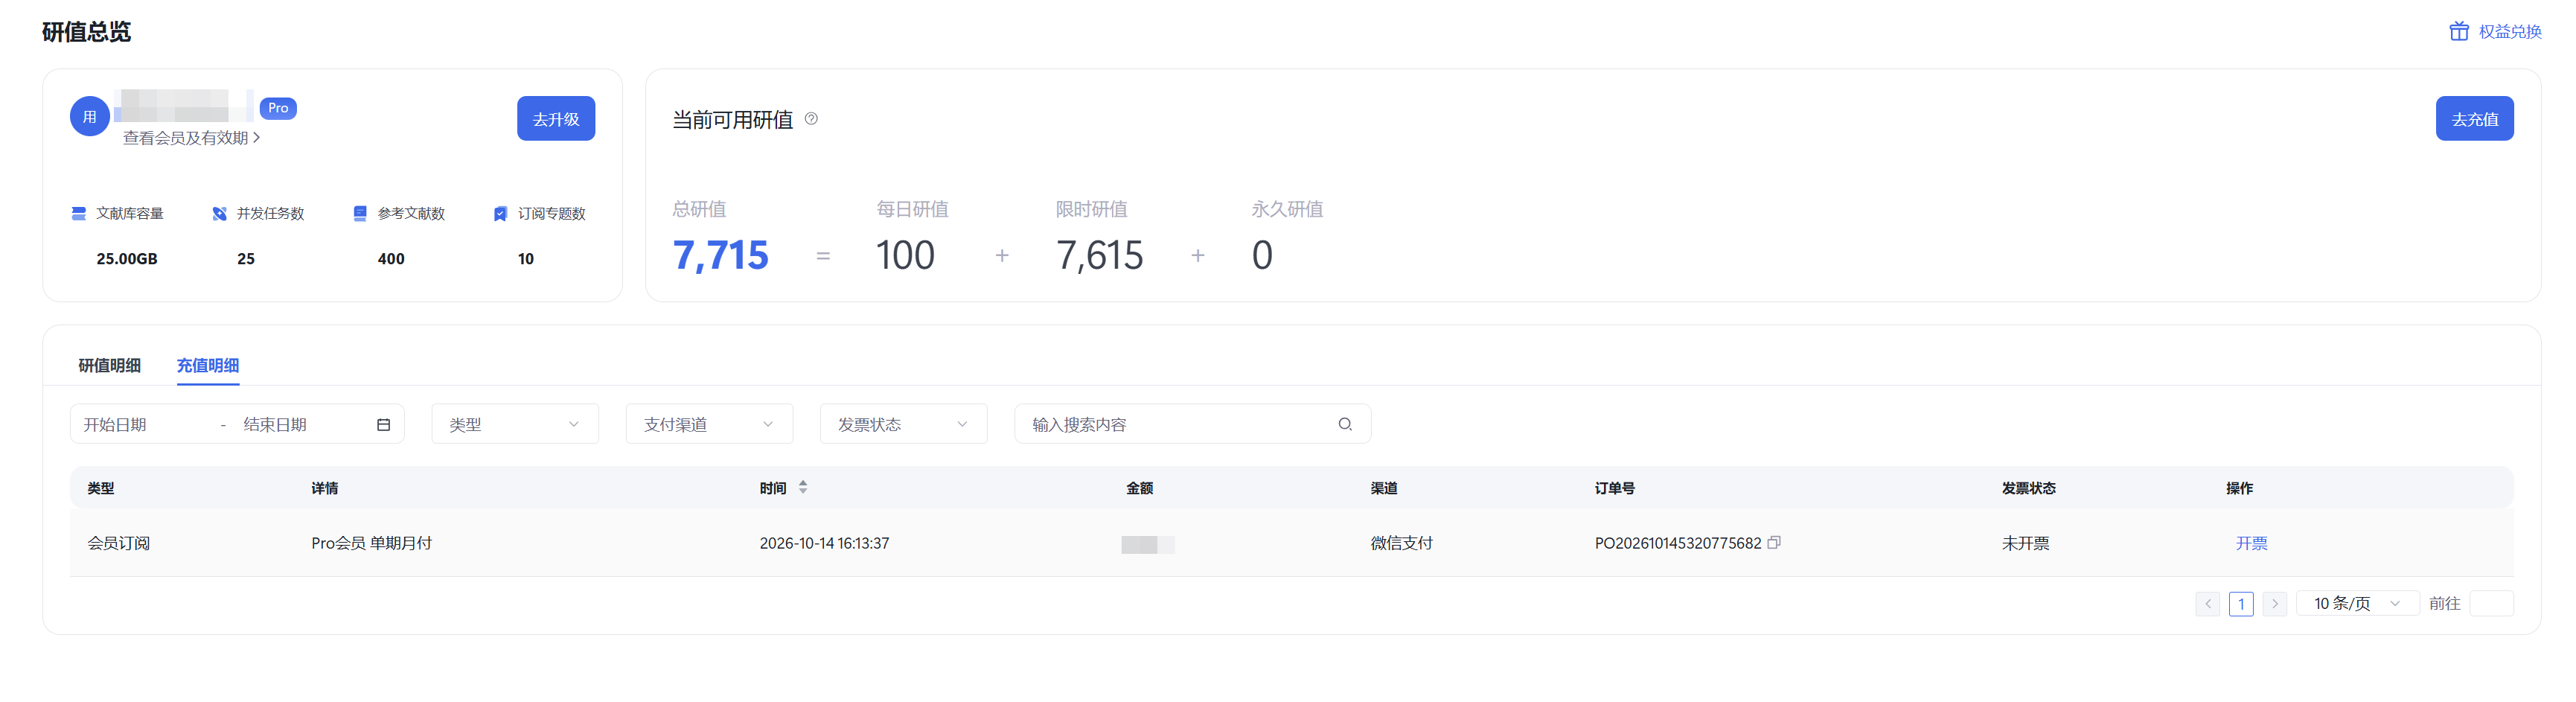
Task: Click the search magnifier icon
Action: (1345, 424)
